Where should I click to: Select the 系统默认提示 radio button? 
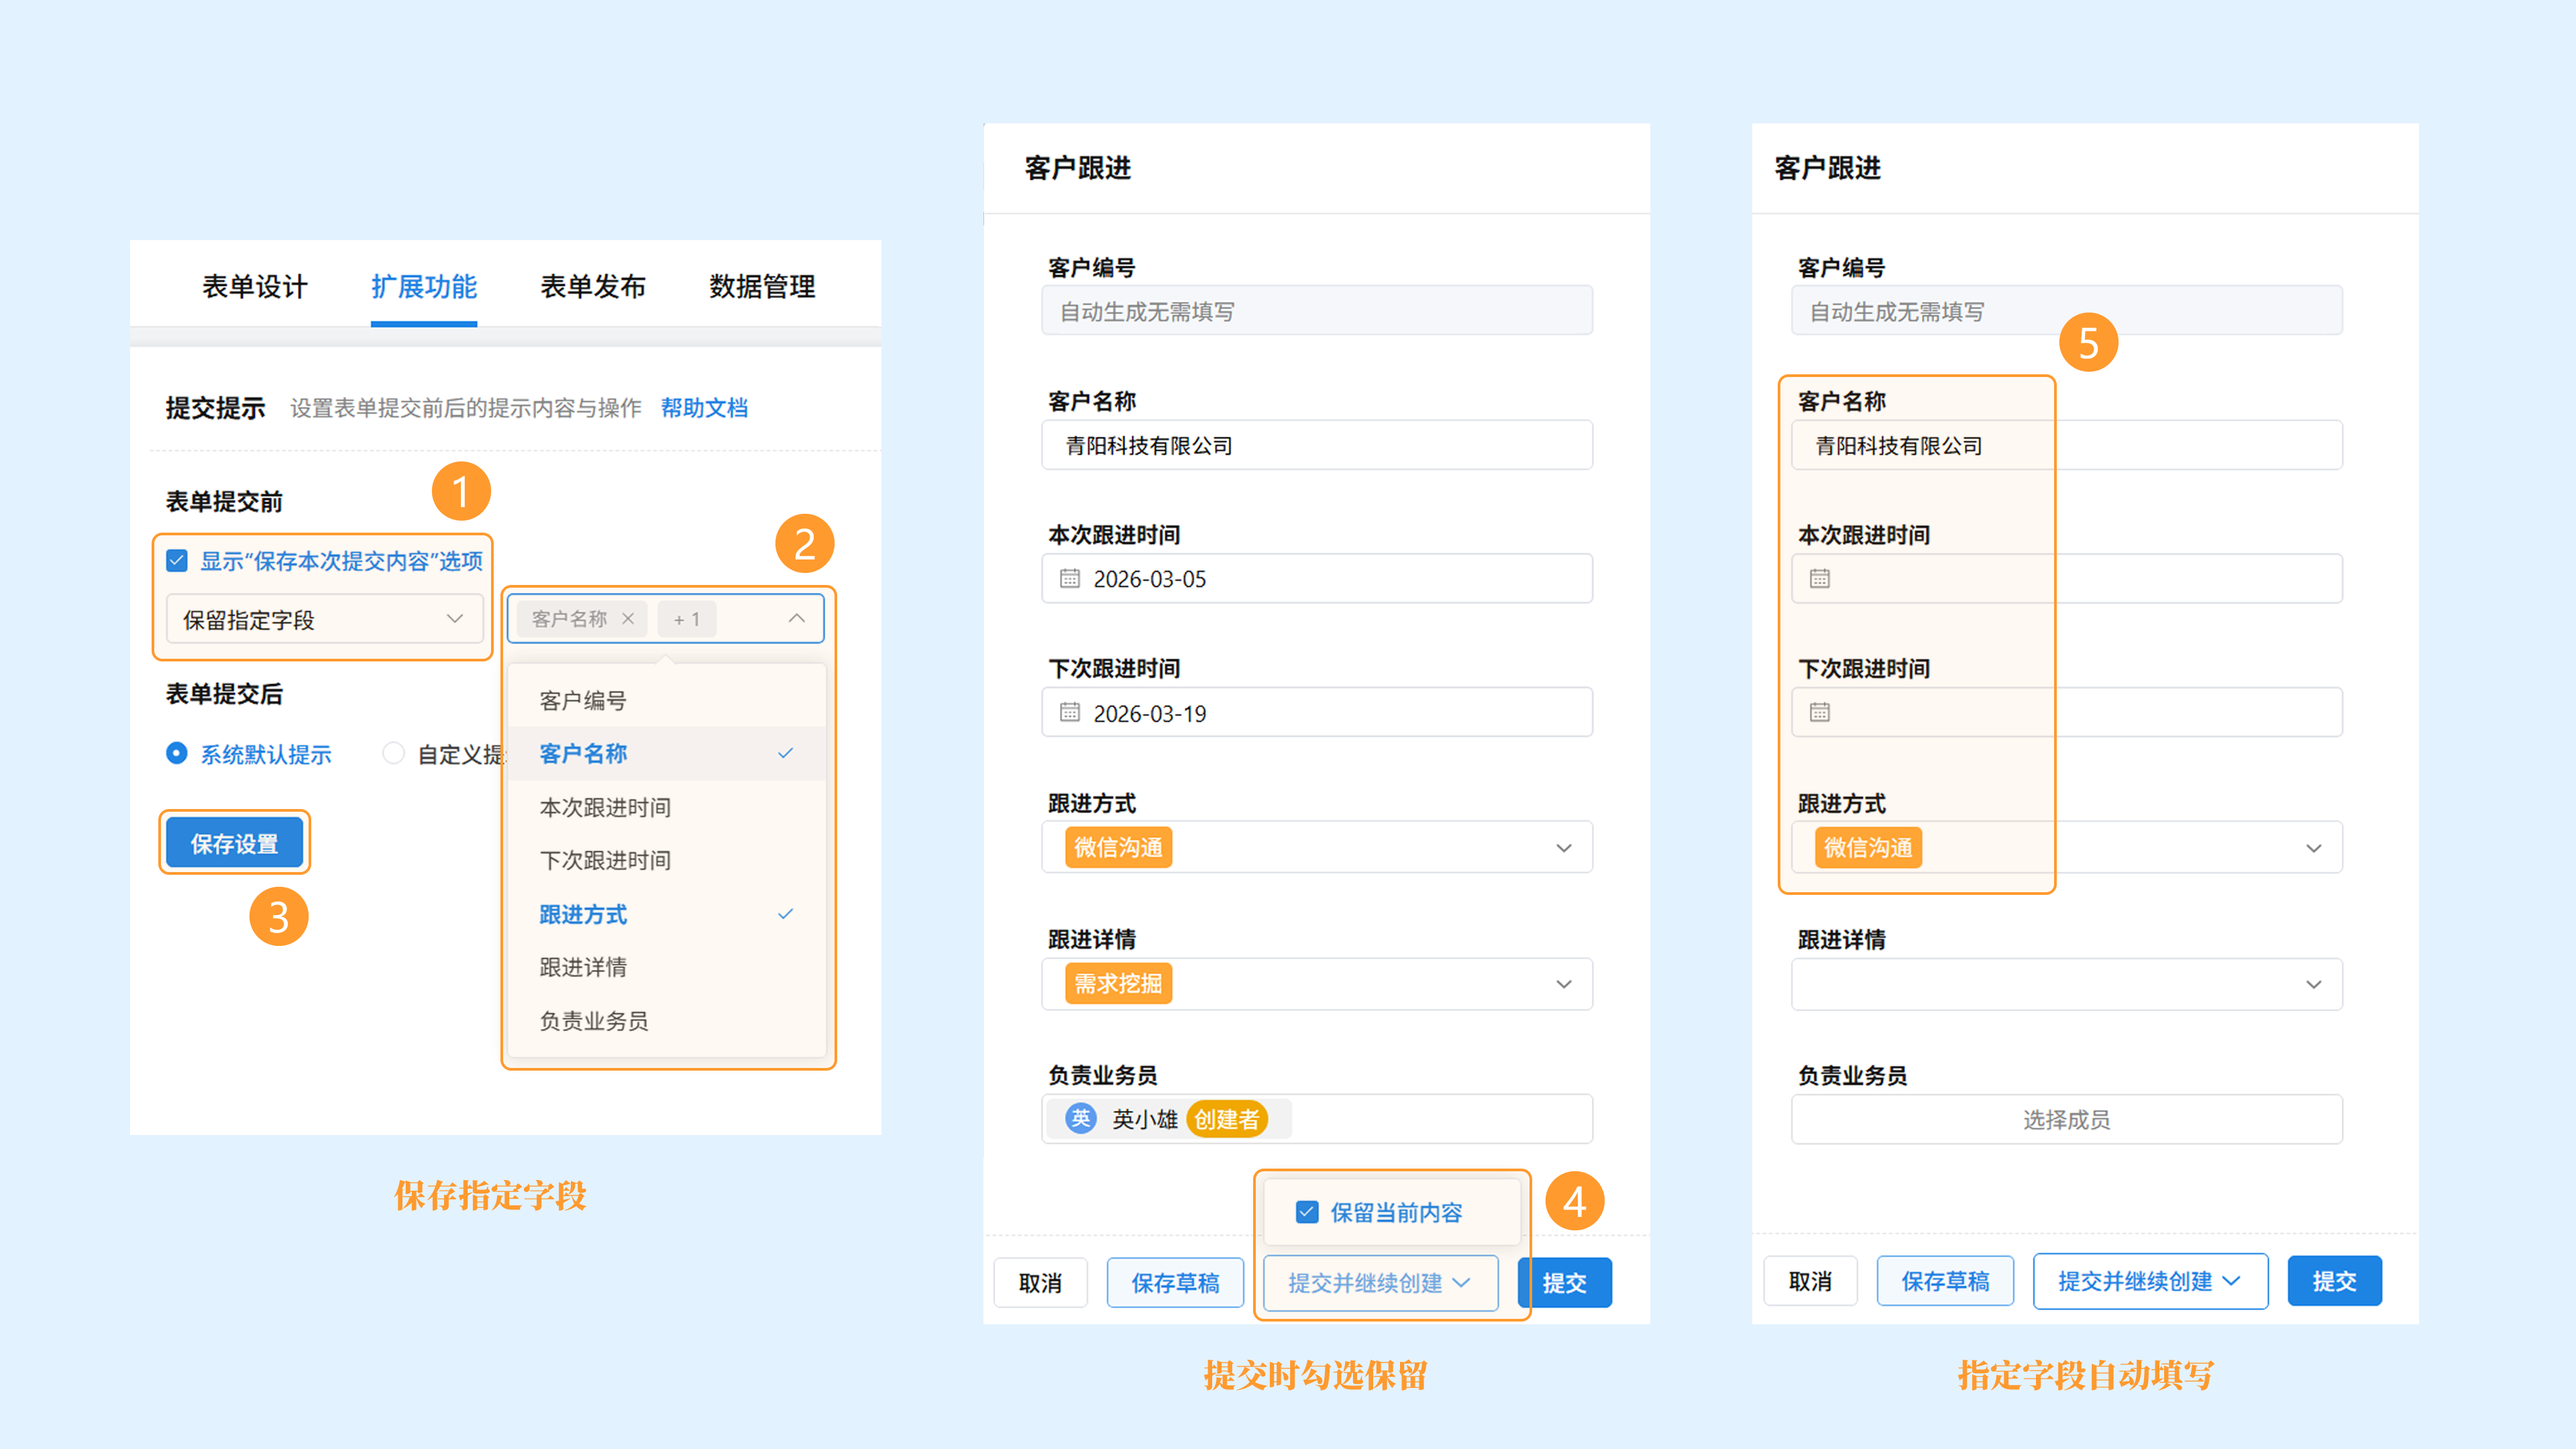pyautogui.click(x=176, y=753)
